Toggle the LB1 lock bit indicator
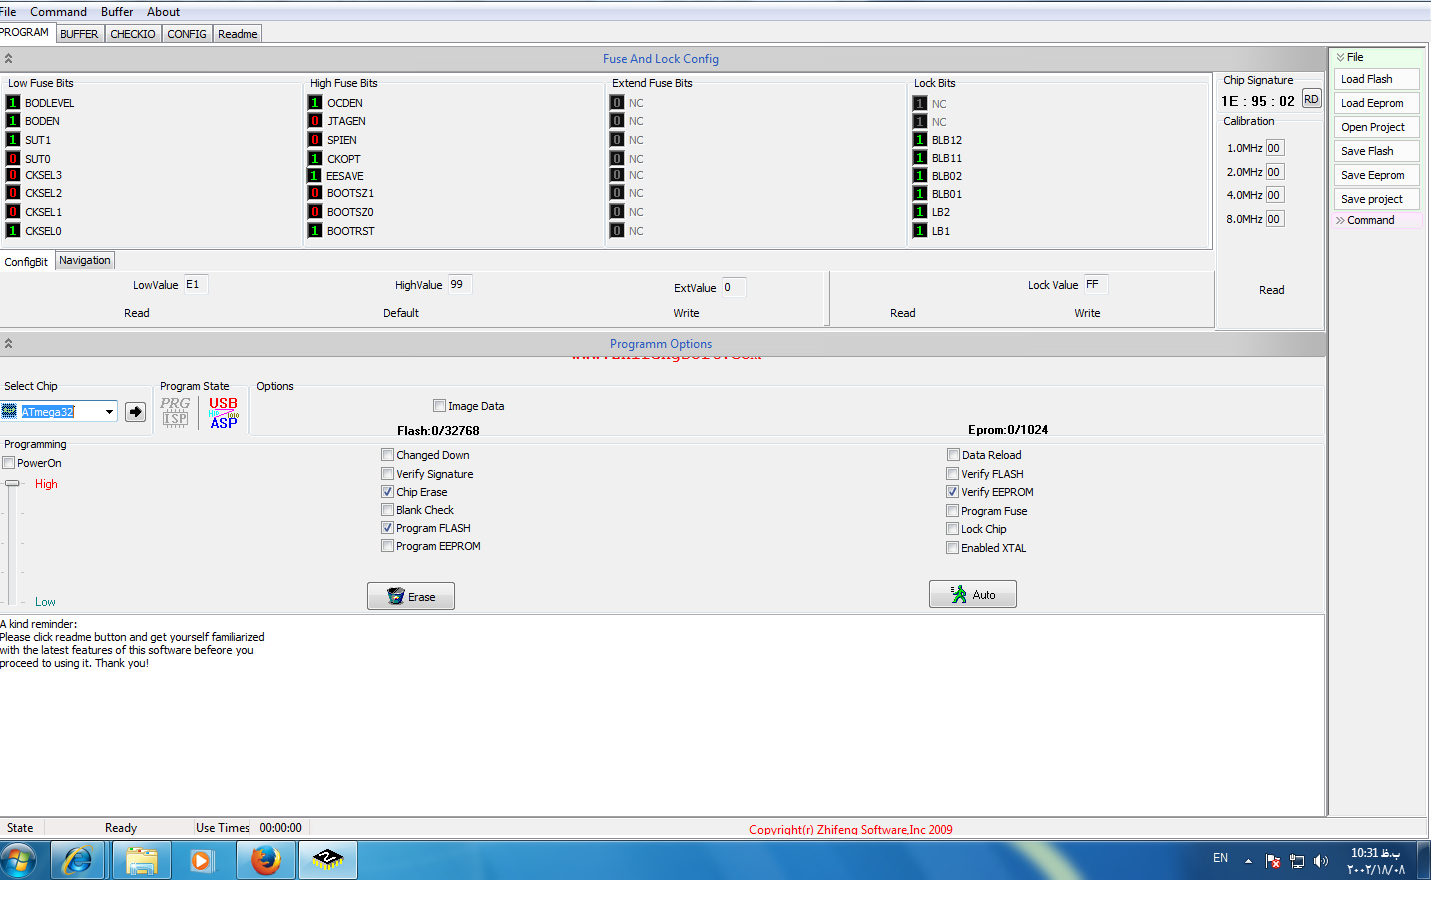 pos(920,231)
